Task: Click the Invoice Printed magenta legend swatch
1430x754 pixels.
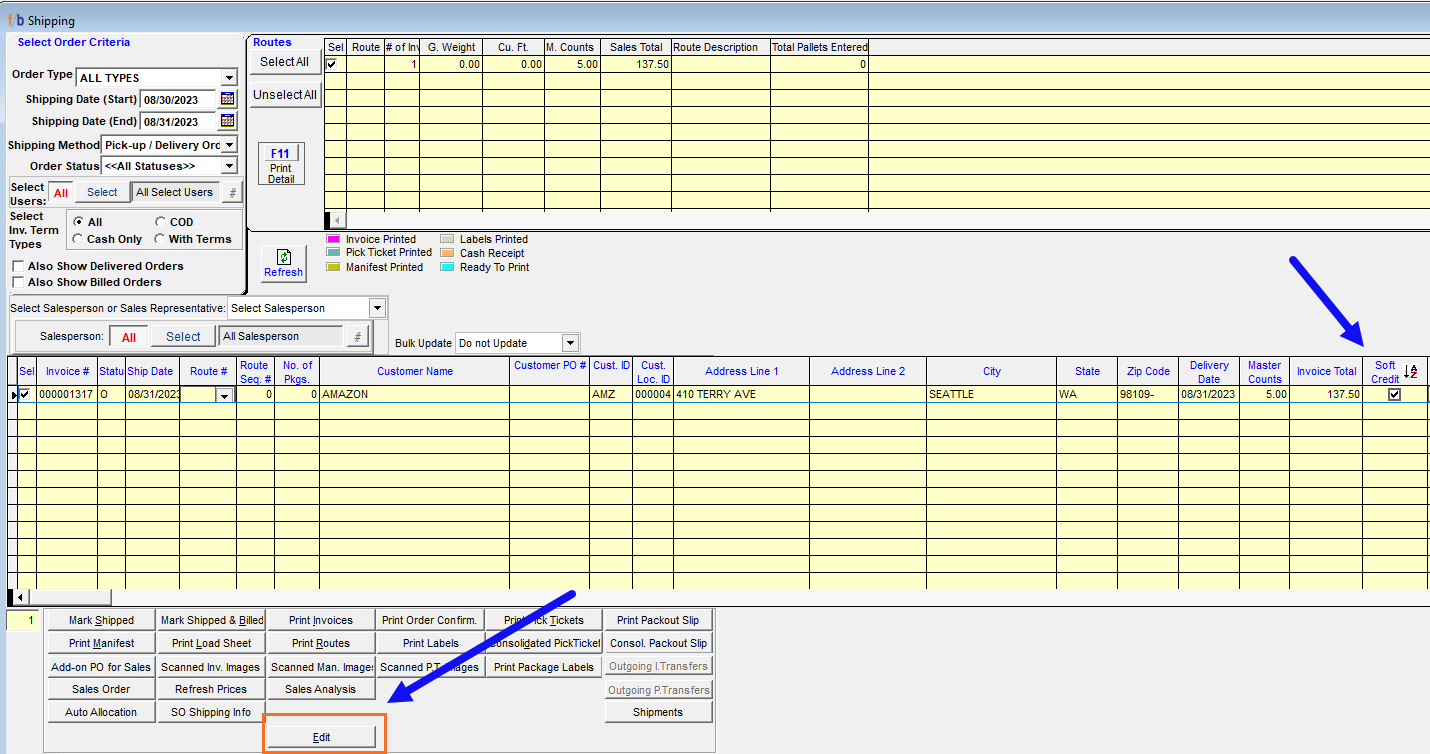Action: (x=333, y=240)
